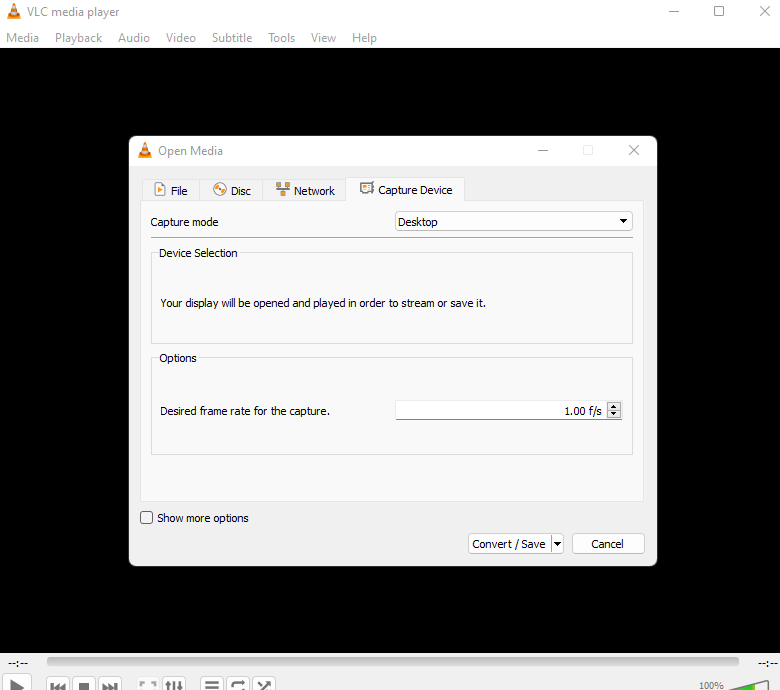This screenshot has height=690, width=780.
Task: Close the Open Media dialog
Action: pos(633,150)
